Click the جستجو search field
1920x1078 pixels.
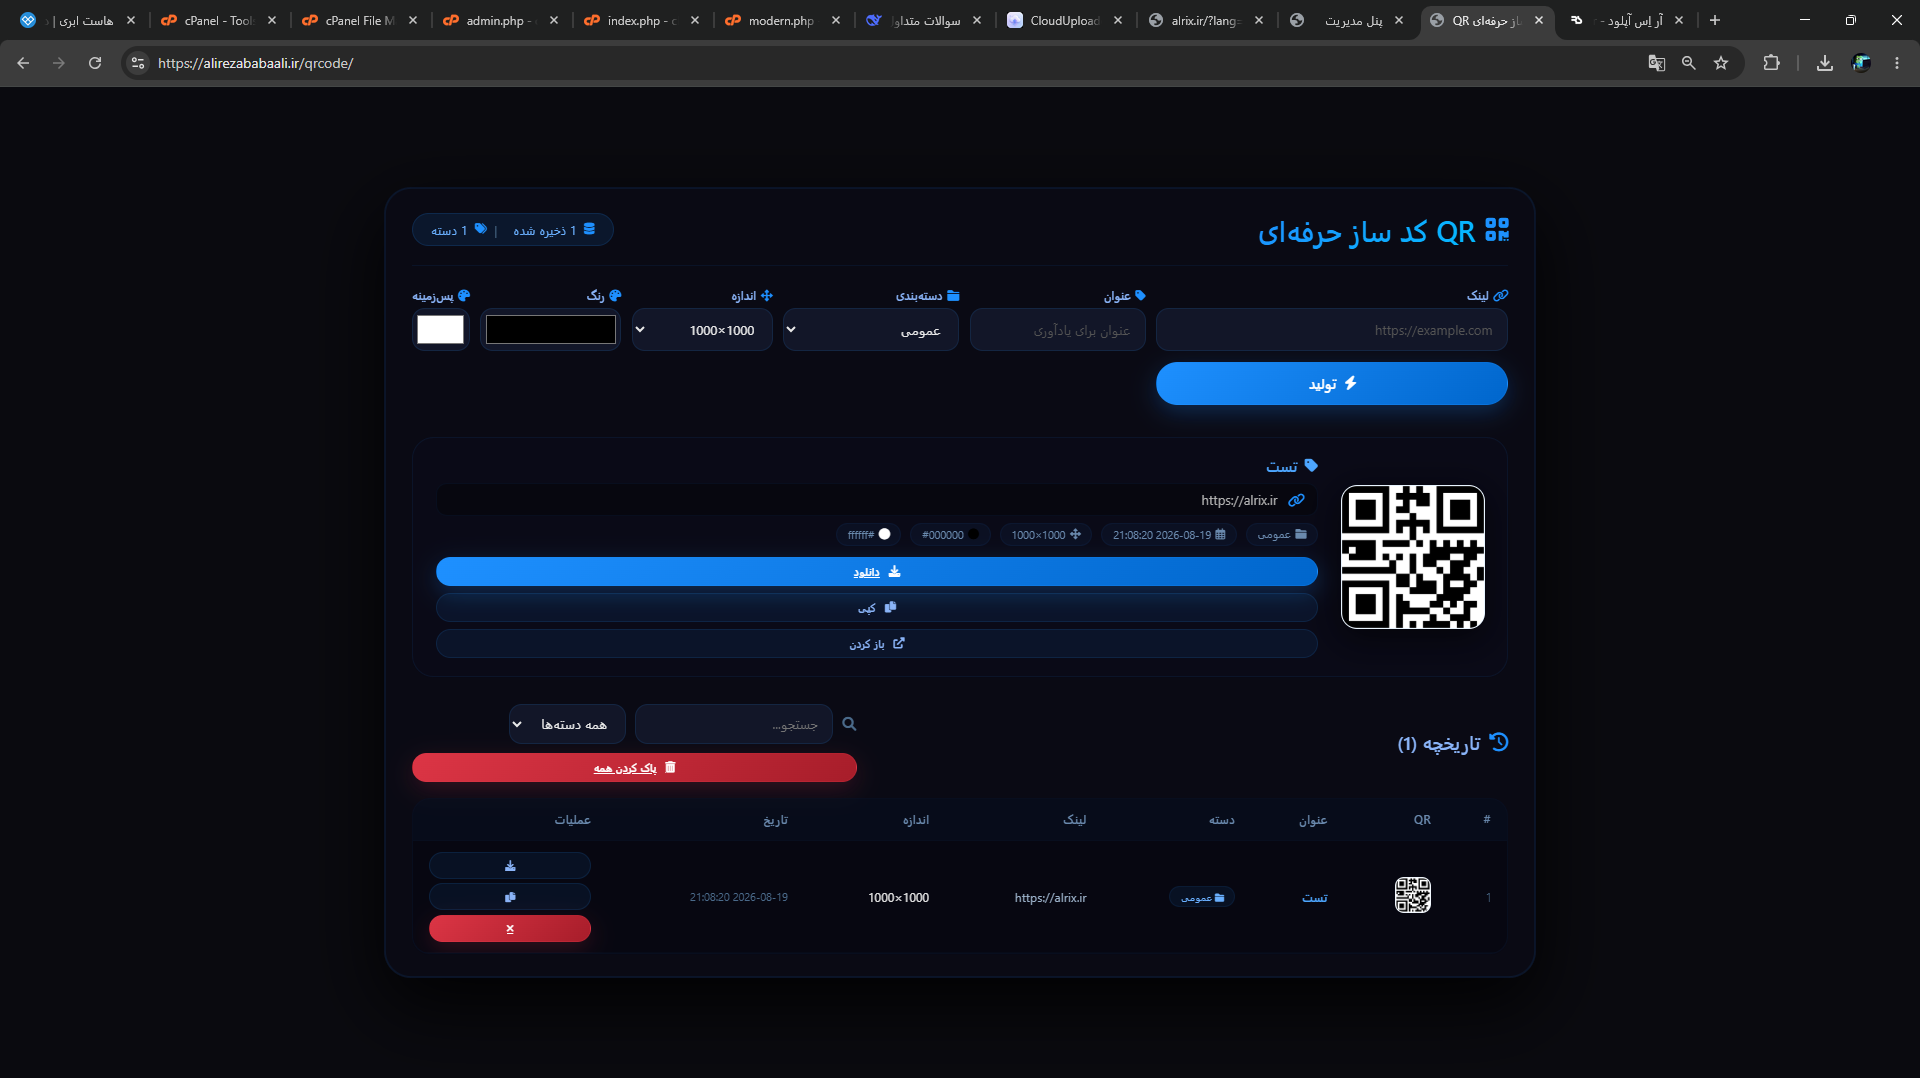[x=733, y=724]
